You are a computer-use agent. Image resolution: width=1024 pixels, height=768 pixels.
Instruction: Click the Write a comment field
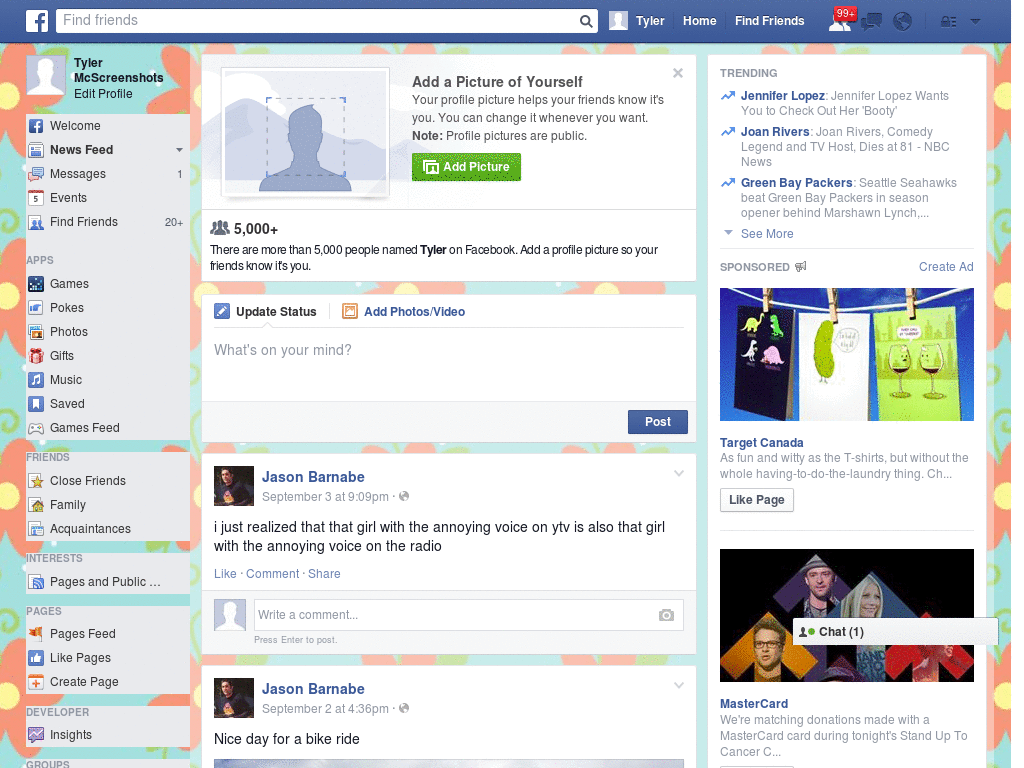pyautogui.click(x=468, y=615)
